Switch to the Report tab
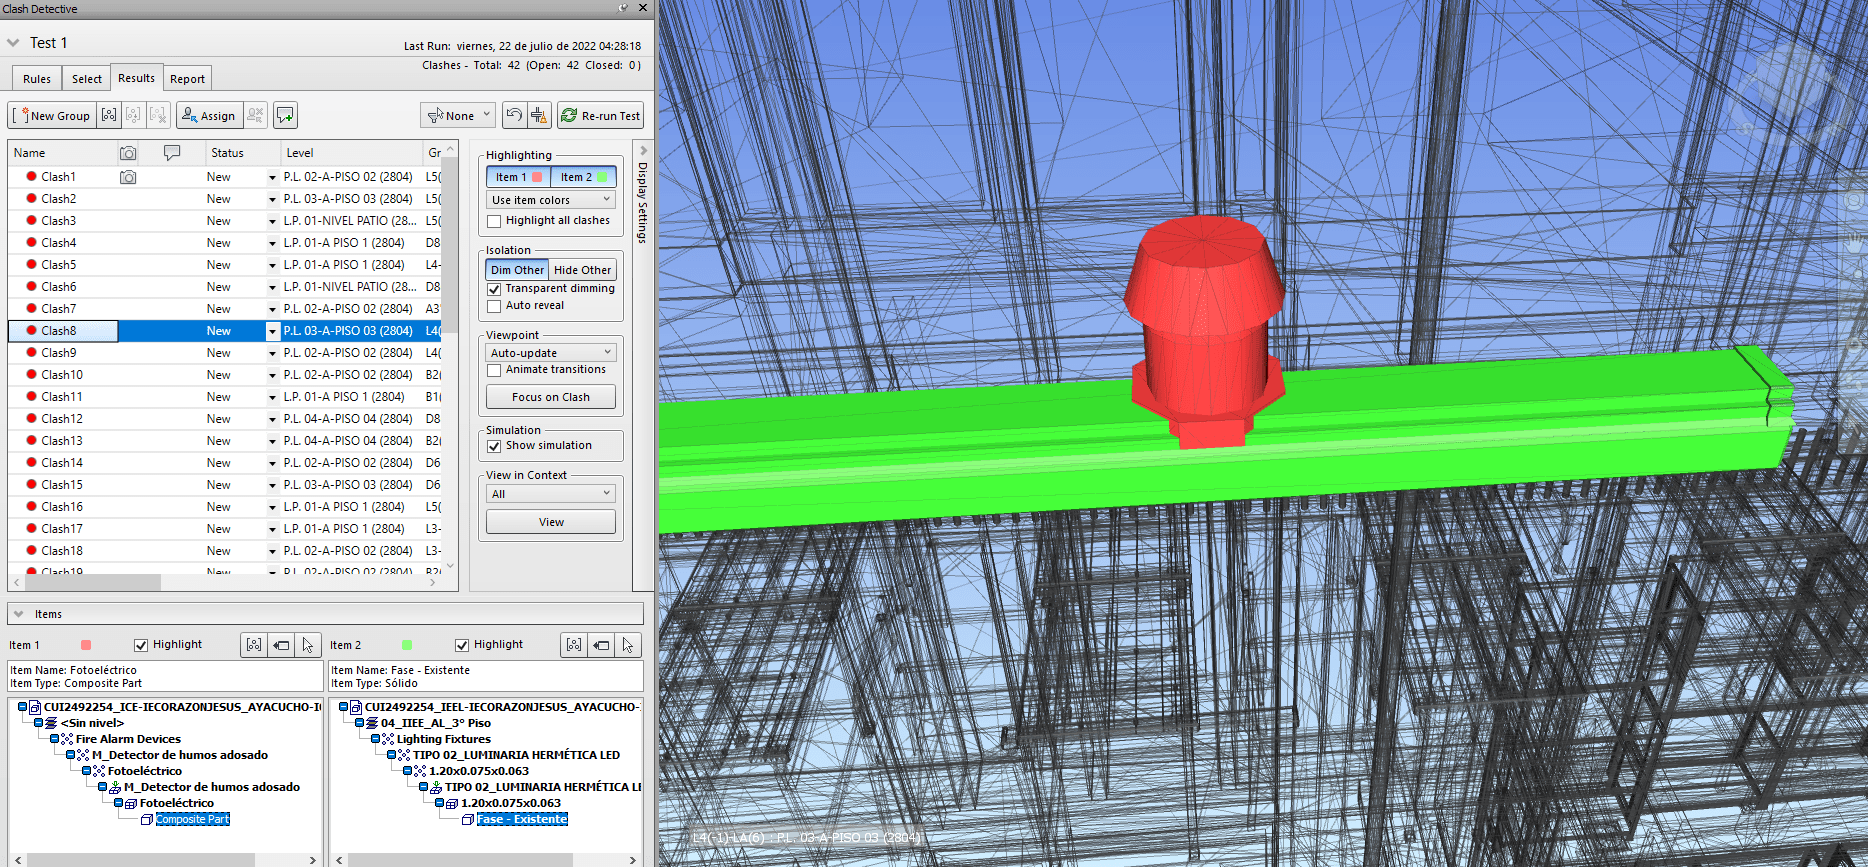Viewport: 1868px width, 867px height. 187,79
